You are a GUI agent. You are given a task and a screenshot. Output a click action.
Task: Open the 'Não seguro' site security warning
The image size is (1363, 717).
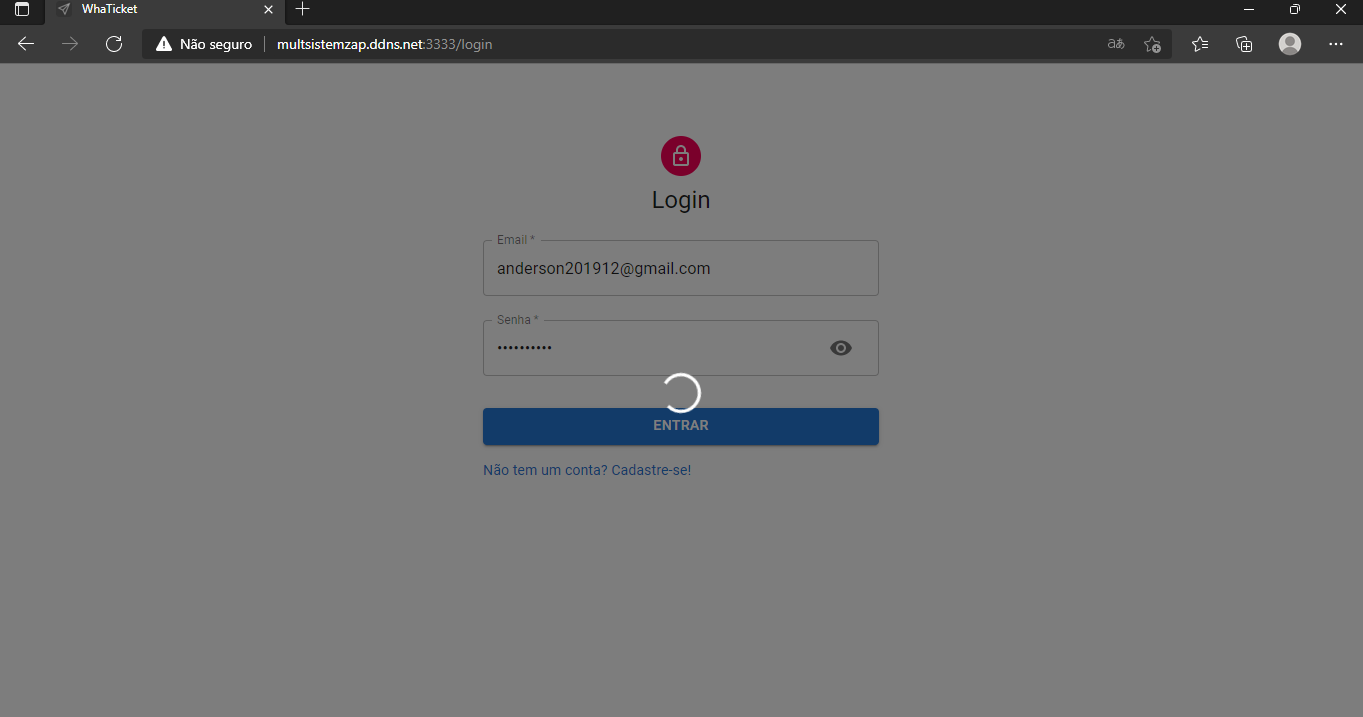click(203, 44)
